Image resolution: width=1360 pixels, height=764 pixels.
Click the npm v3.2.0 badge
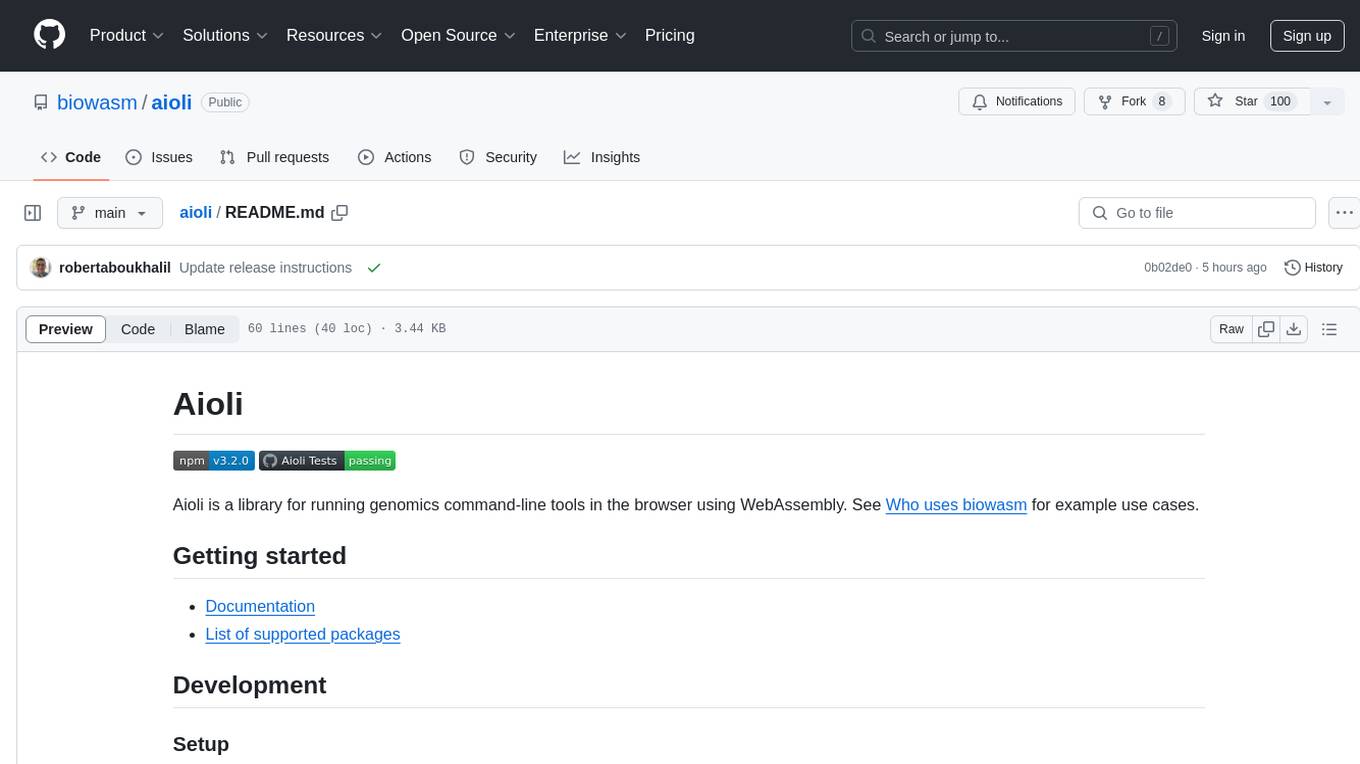[x=213, y=460]
